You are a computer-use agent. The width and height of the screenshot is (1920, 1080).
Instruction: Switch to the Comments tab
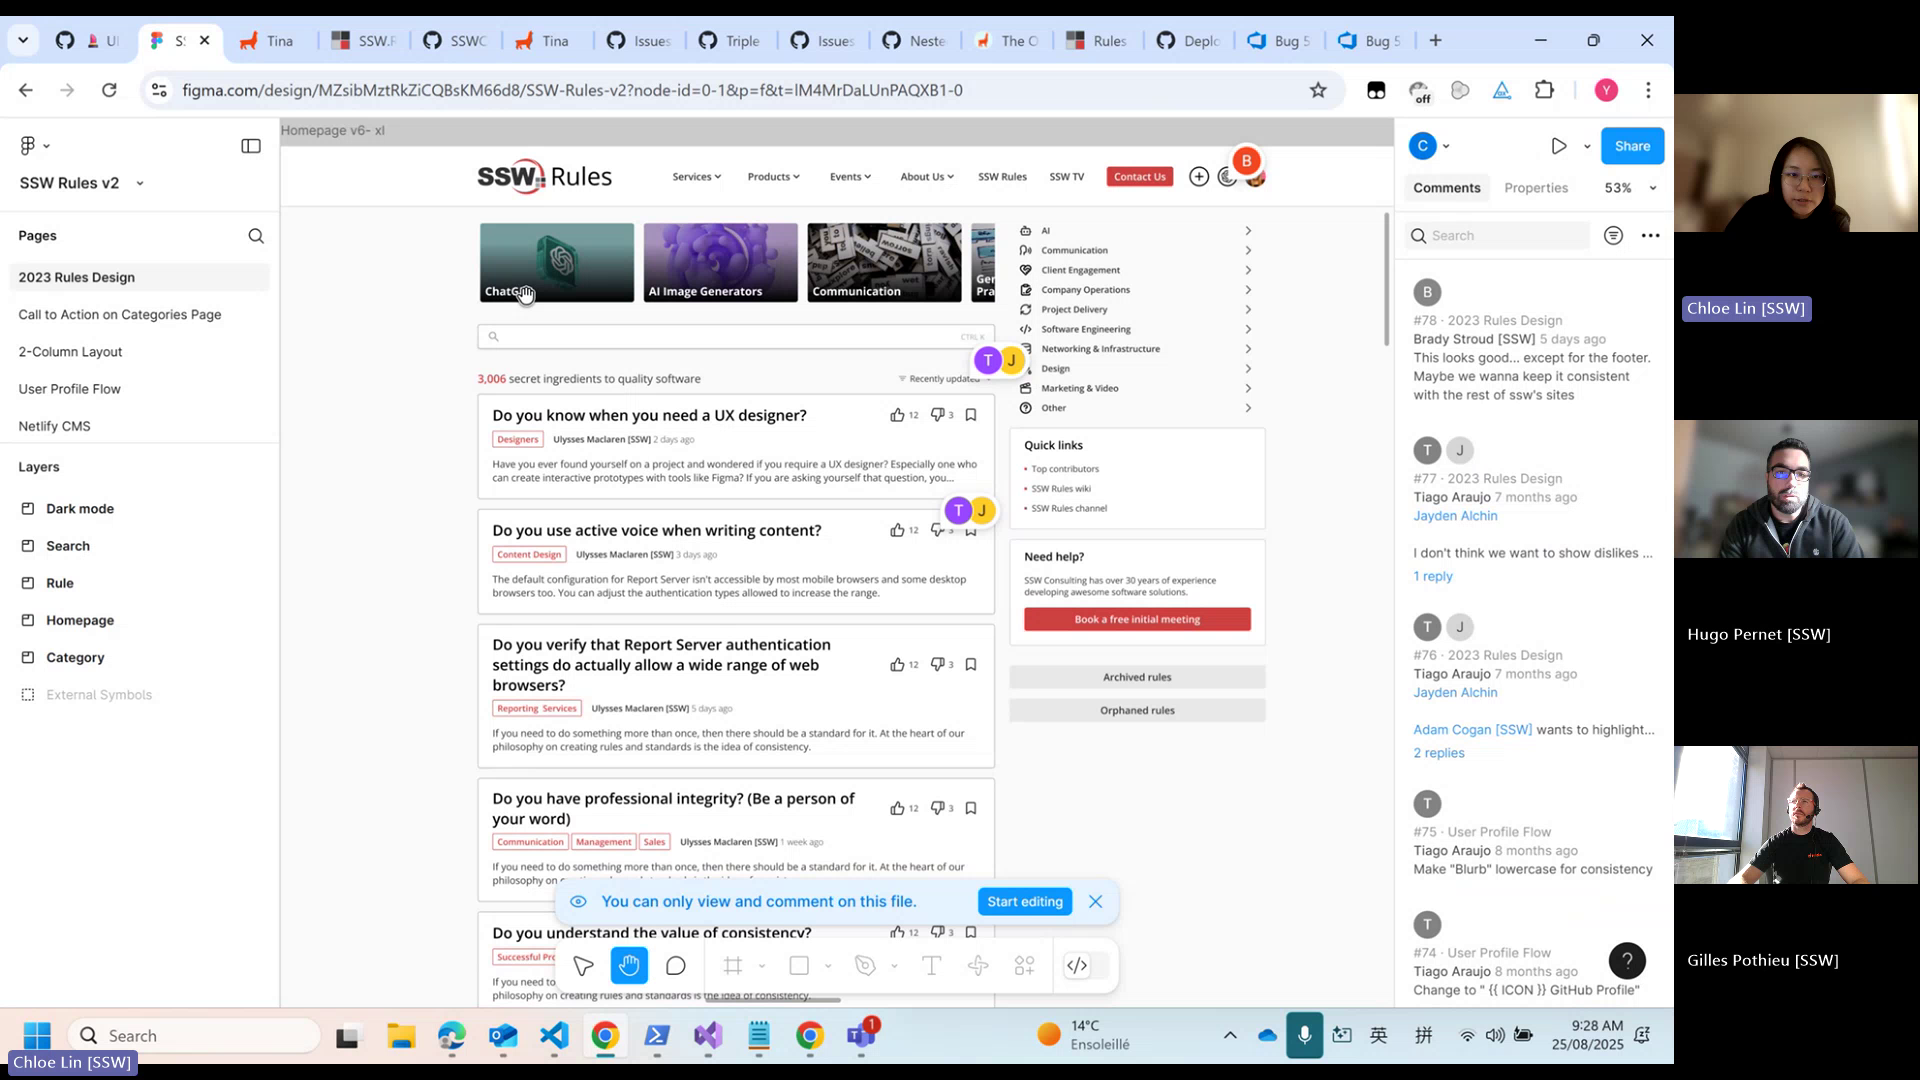(1447, 188)
